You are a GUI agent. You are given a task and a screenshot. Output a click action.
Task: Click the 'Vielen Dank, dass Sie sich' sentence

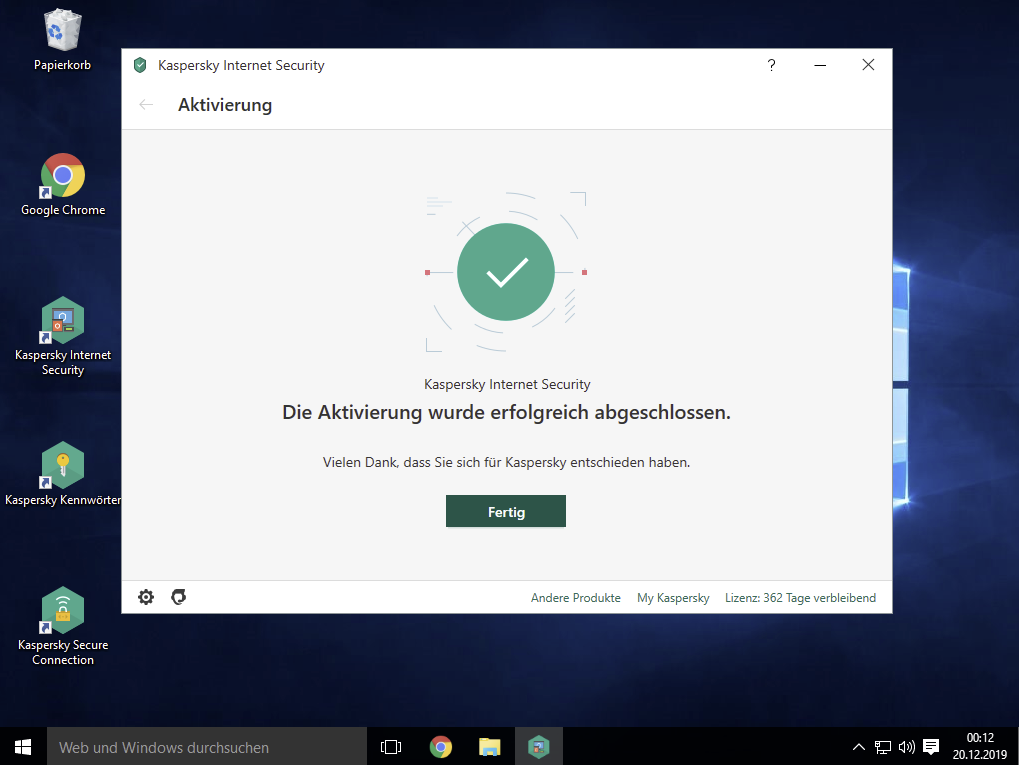[506, 462]
